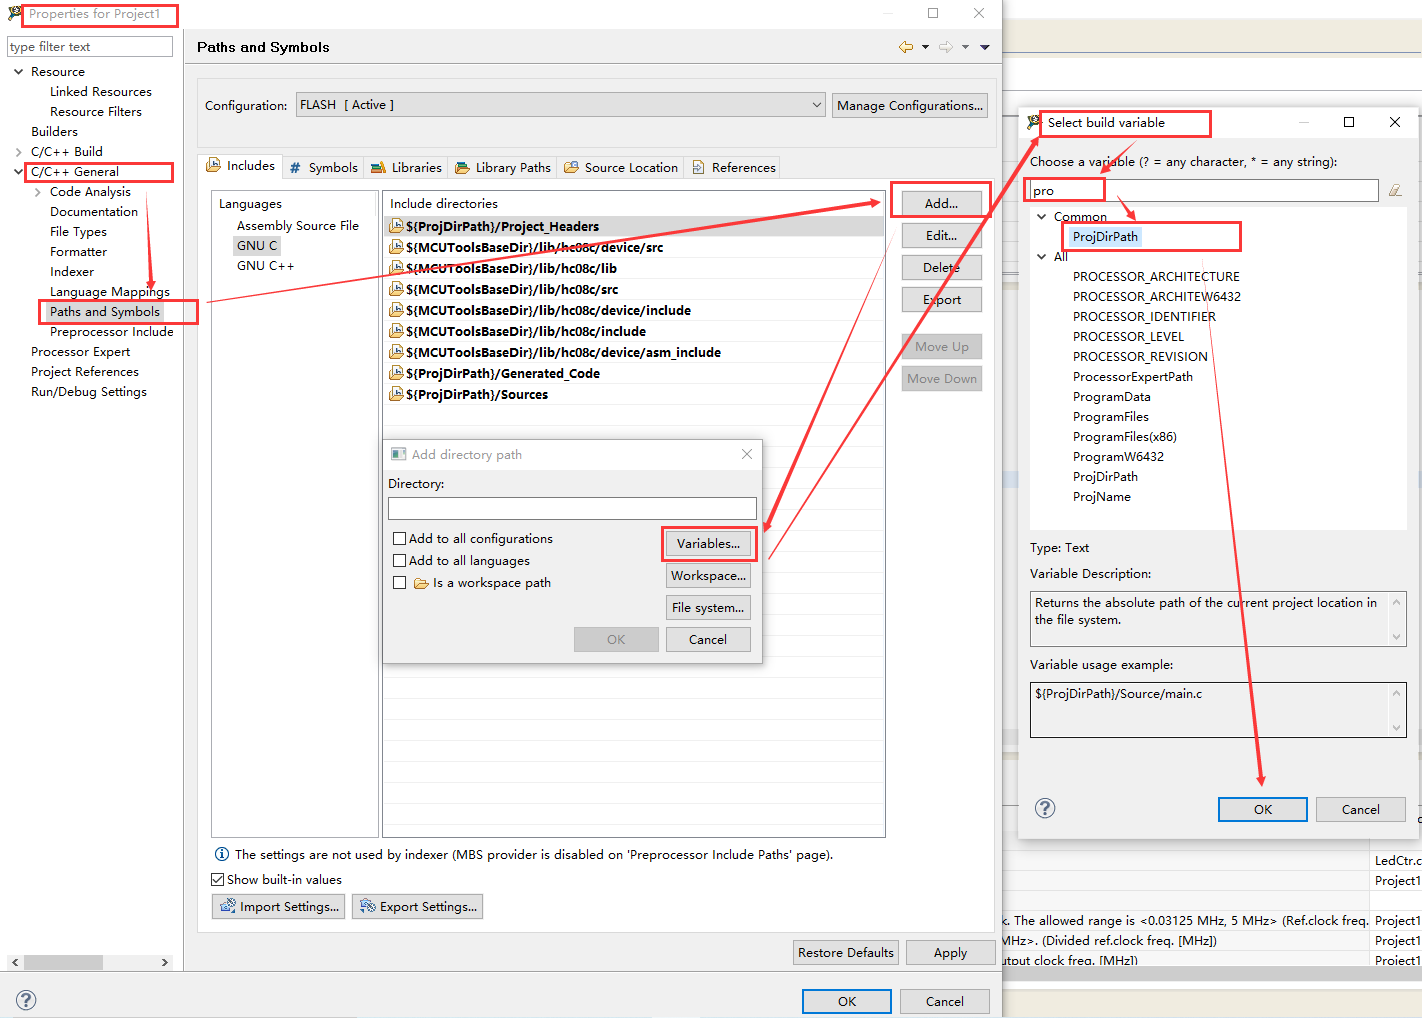Click the forward navigation arrow icon
This screenshot has width=1422, height=1018.
point(945,47)
